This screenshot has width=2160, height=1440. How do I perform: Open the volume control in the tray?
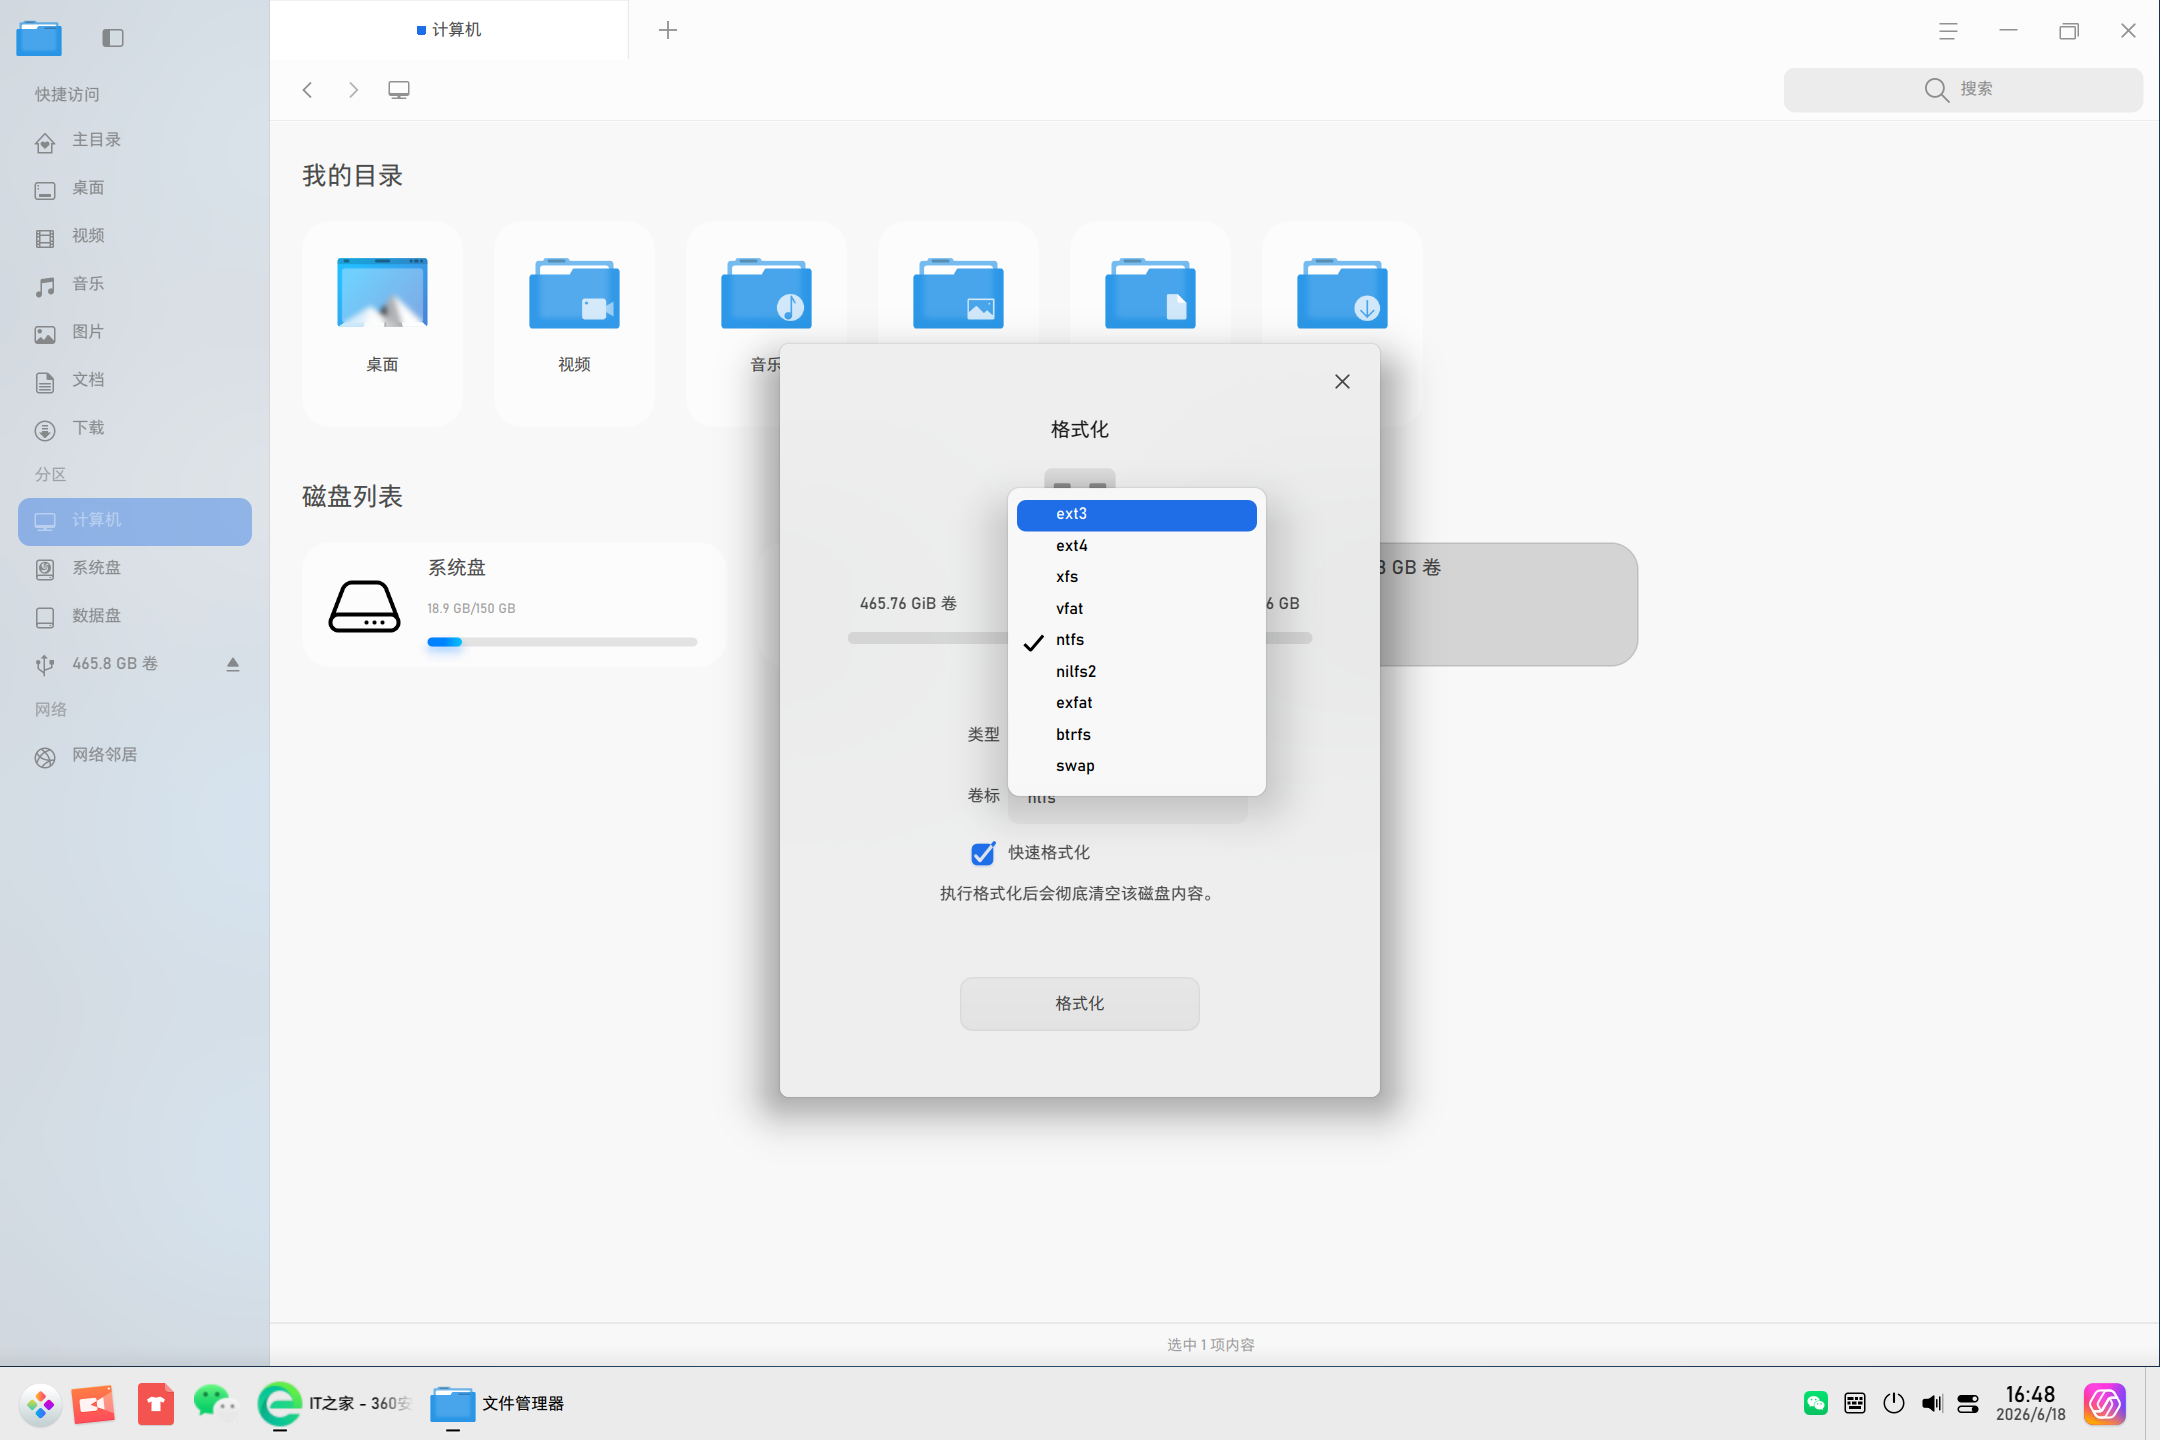[x=1931, y=1403]
